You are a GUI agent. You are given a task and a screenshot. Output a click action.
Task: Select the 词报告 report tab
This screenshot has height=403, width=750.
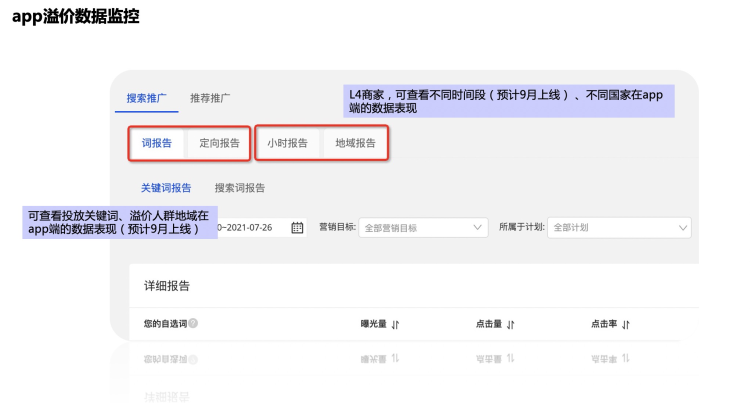(x=157, y=143)
